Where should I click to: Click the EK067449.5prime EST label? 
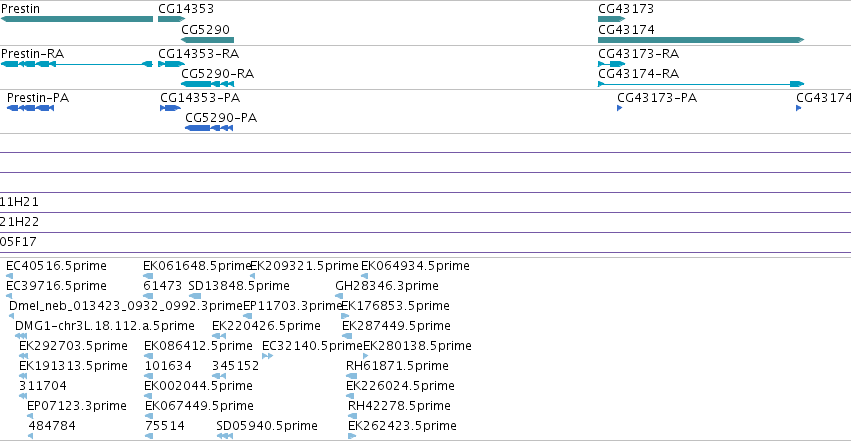pyautogui.click(x=199, y=406)
